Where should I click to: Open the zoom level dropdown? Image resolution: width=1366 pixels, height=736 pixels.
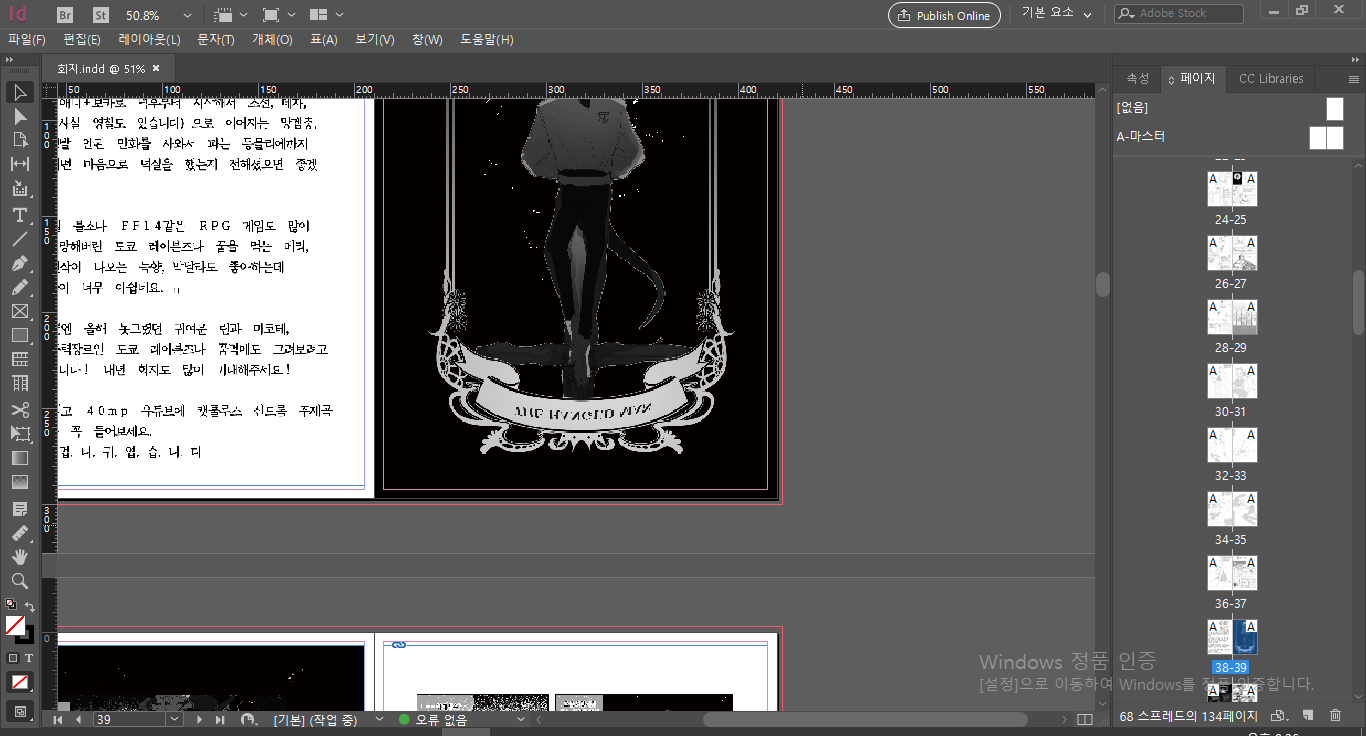point(187,16)
